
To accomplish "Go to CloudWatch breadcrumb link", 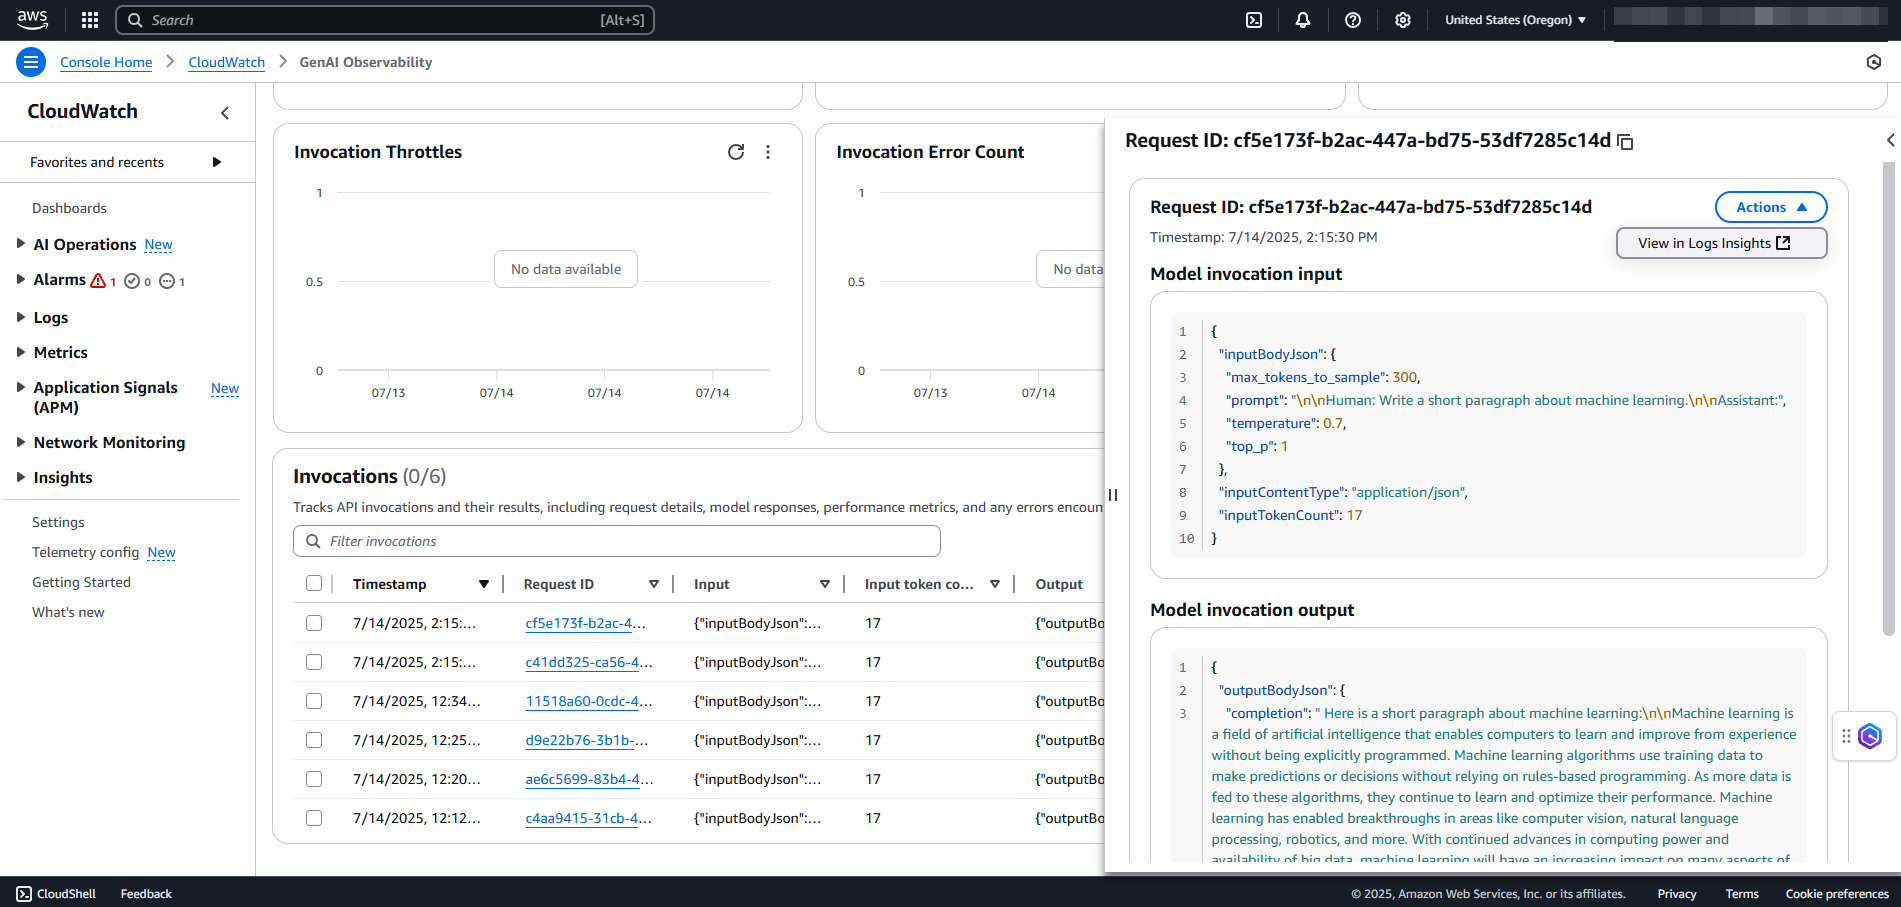I will point(226,62).
